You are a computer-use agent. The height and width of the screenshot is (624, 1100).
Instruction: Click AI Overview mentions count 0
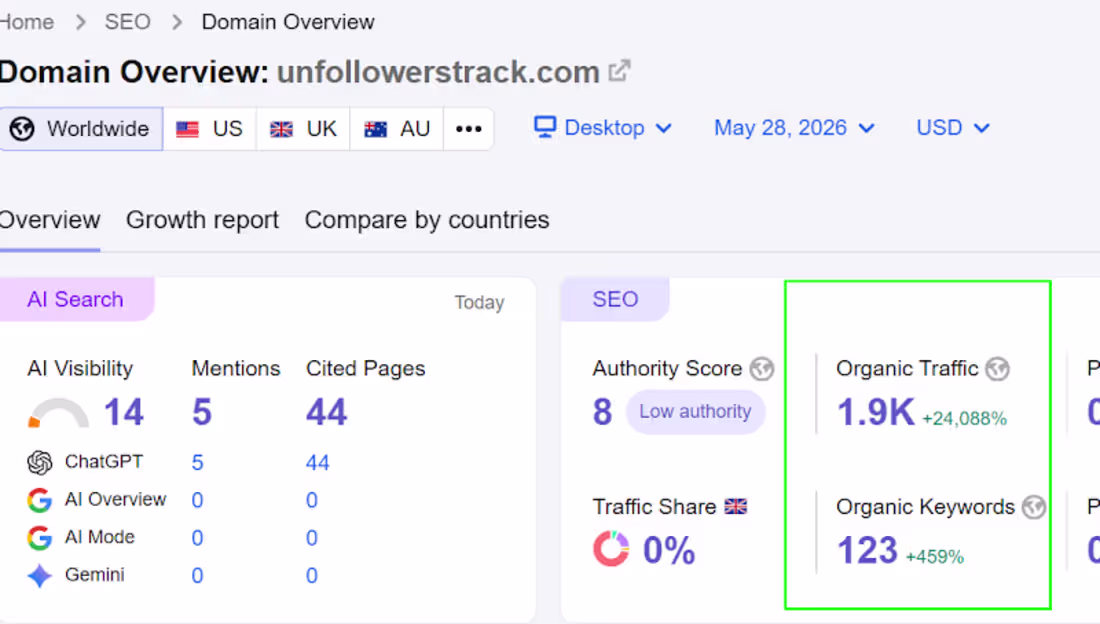(197, 500)
